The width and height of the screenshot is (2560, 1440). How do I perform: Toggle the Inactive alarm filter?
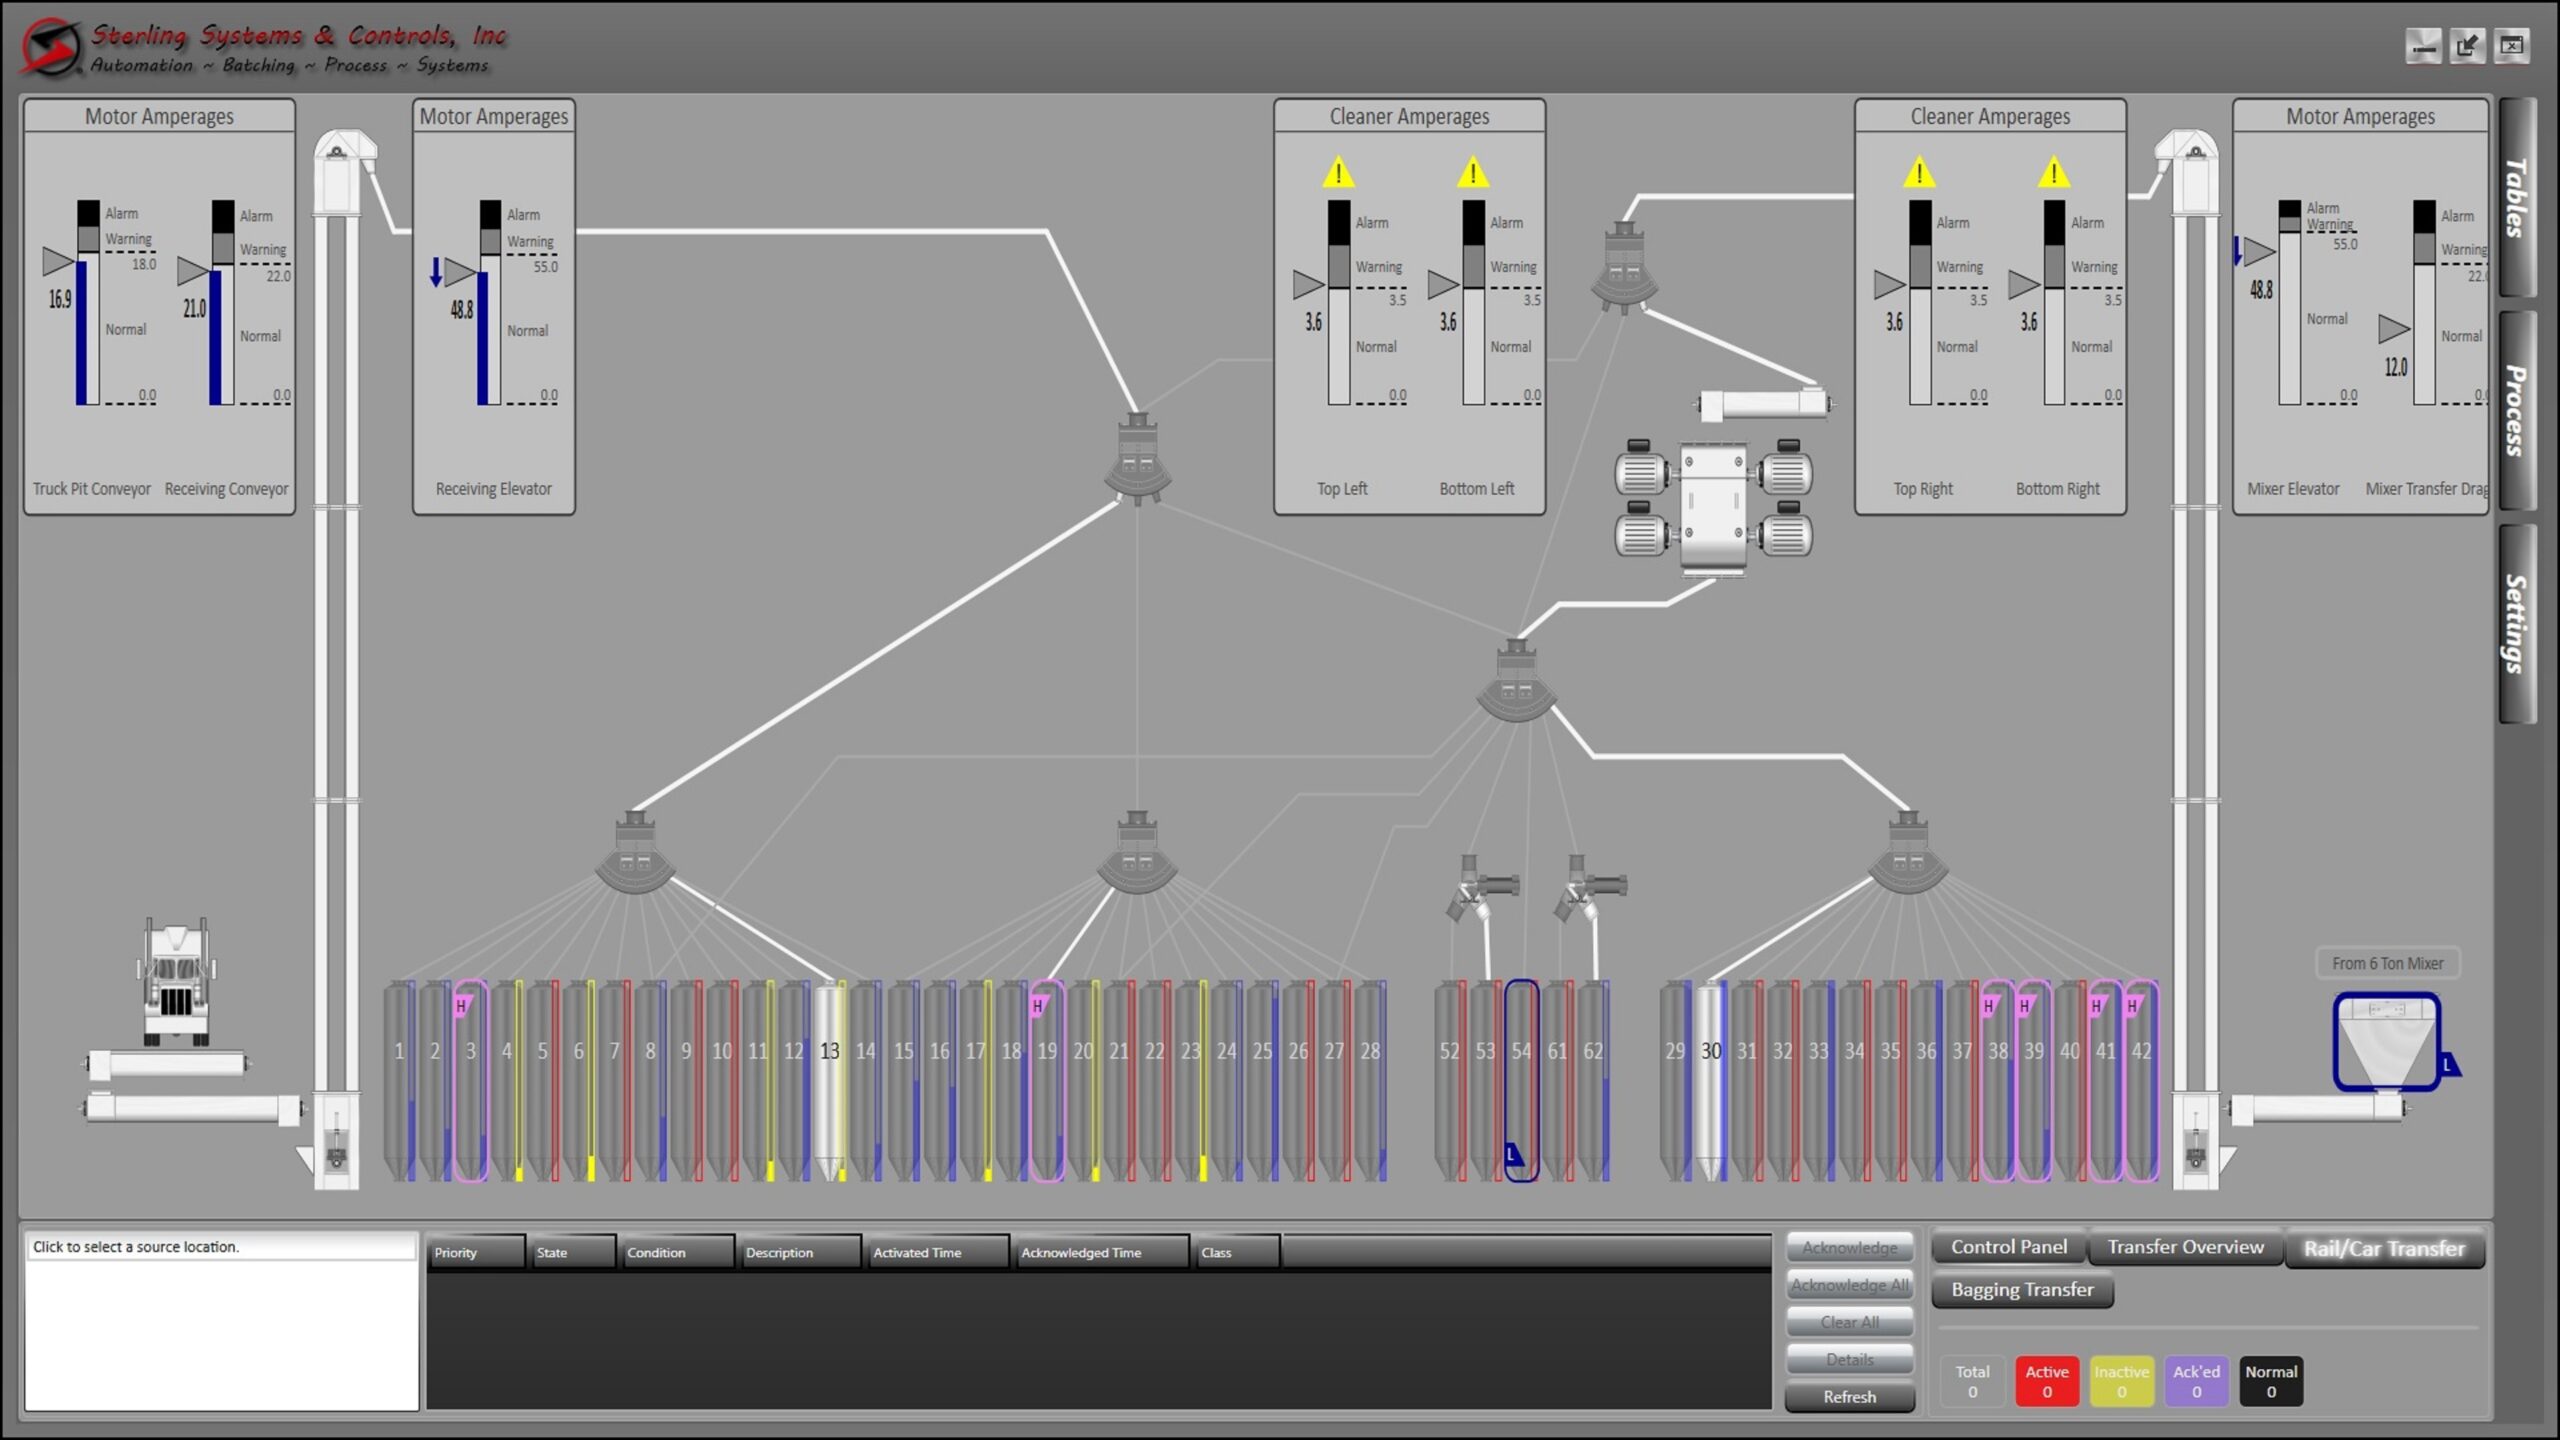pyautogui.click(x=2121, y=1381)
